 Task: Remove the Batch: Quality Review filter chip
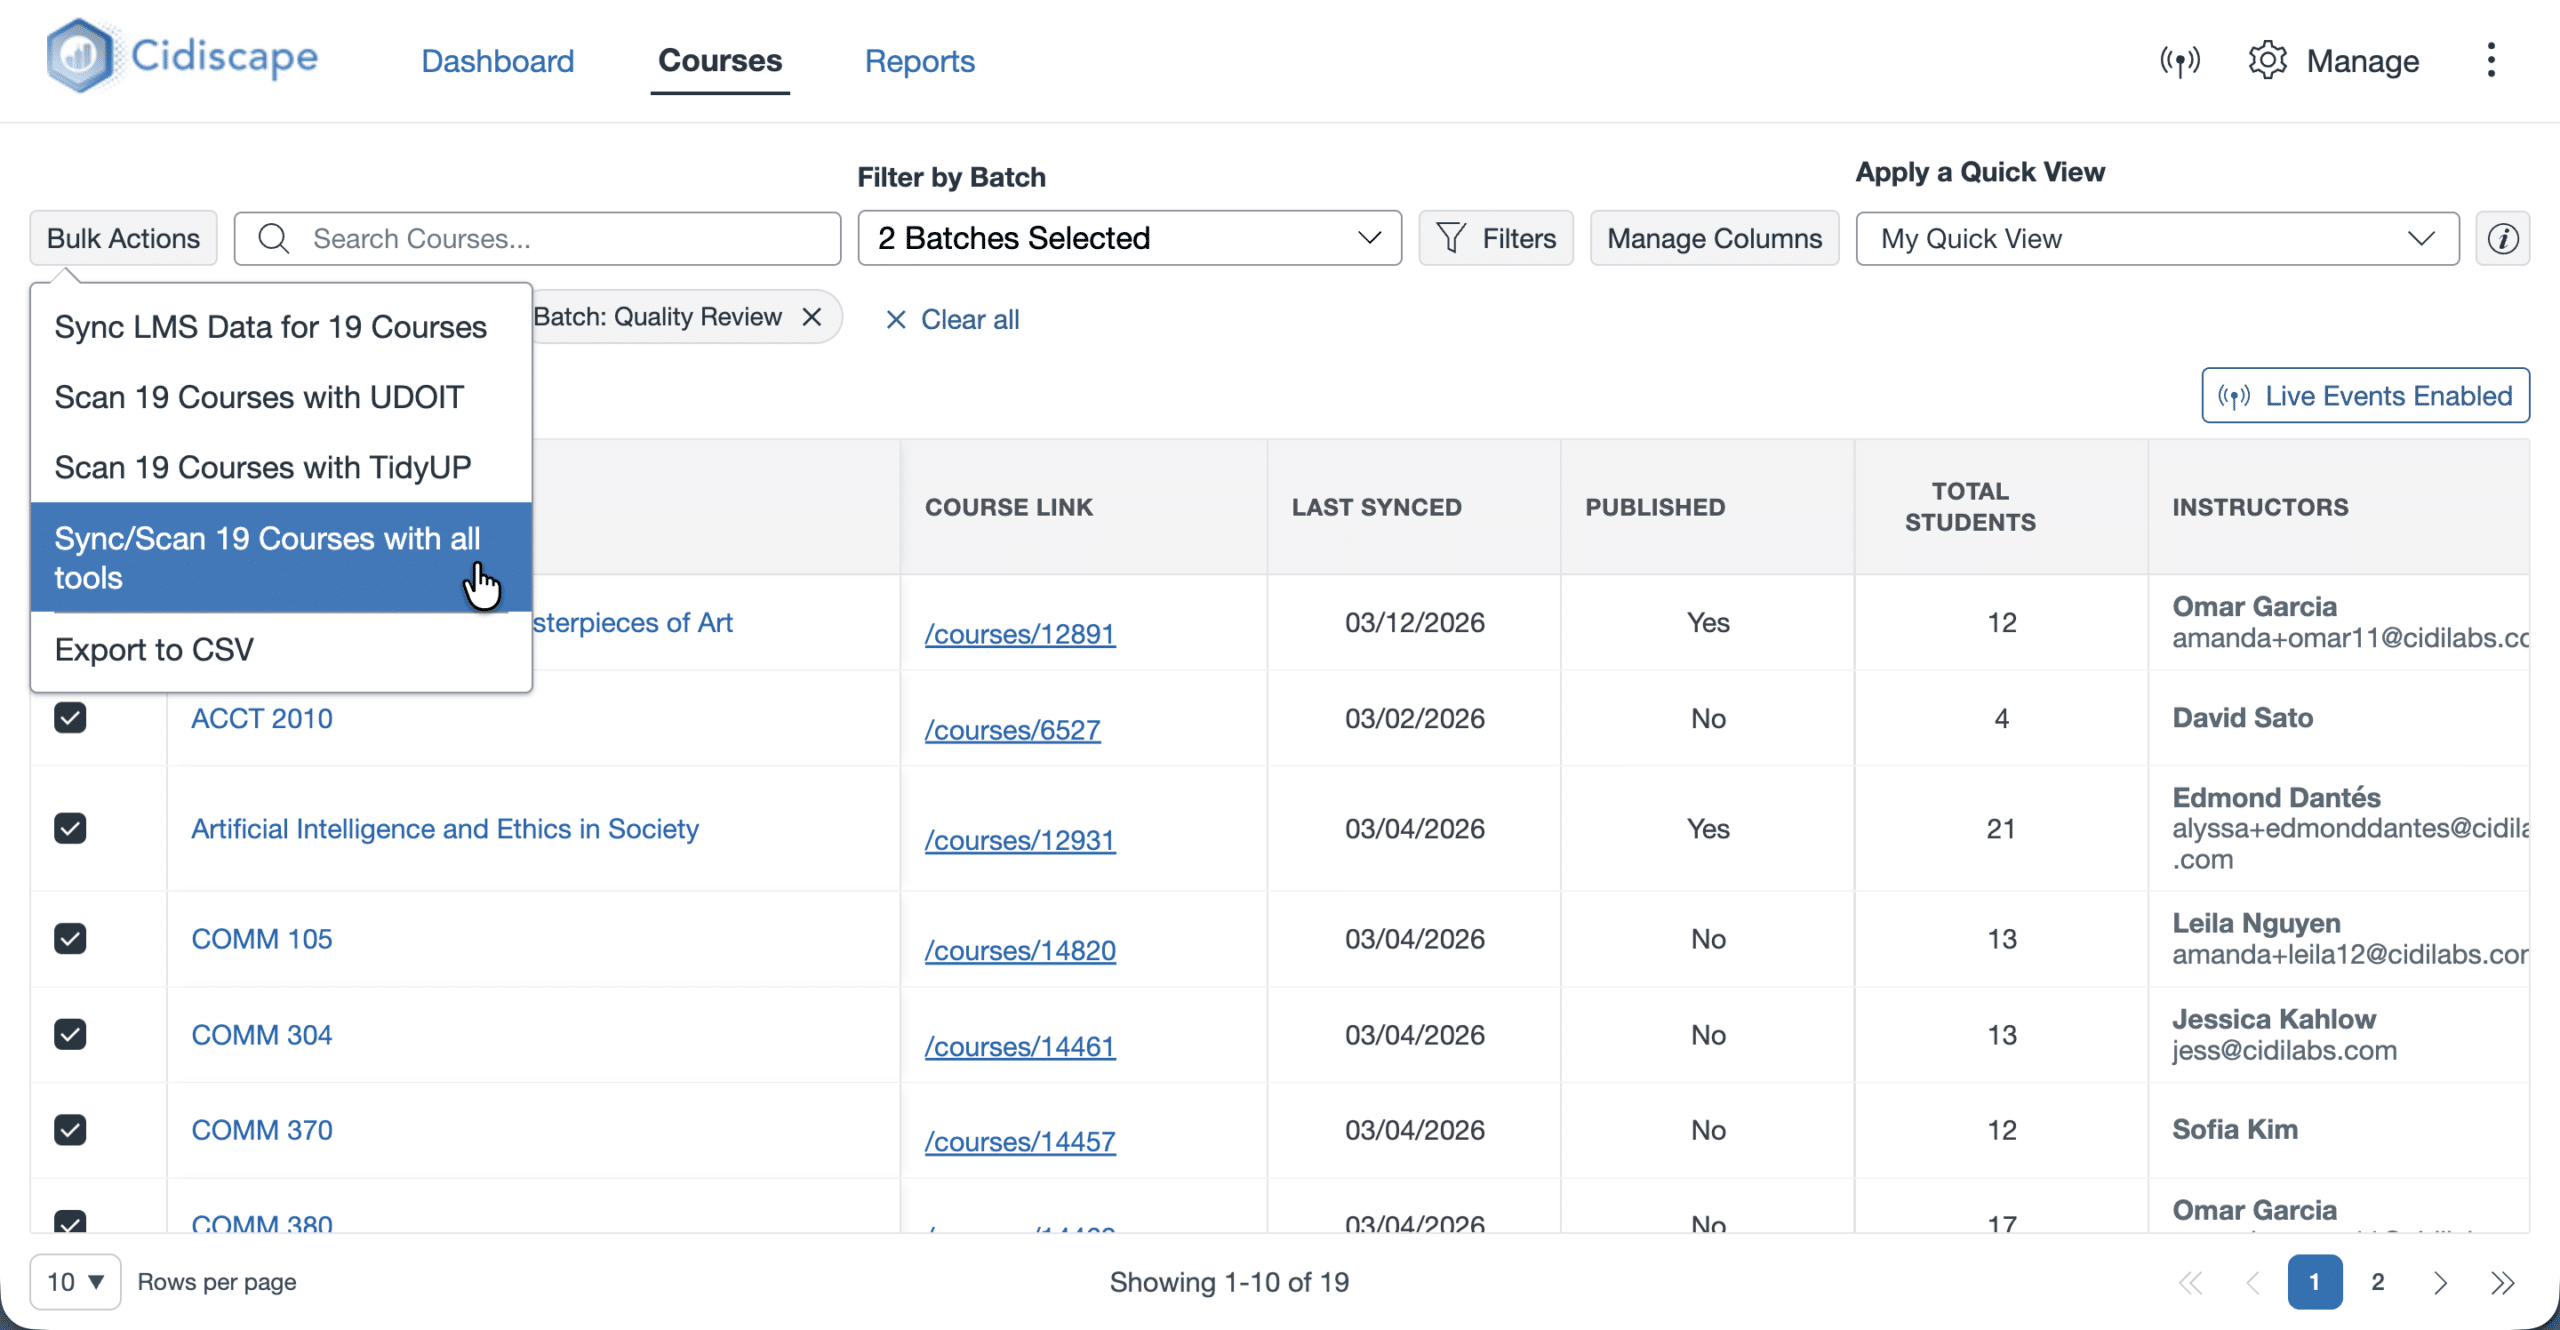pyautogui.click(x=812, y=317)
